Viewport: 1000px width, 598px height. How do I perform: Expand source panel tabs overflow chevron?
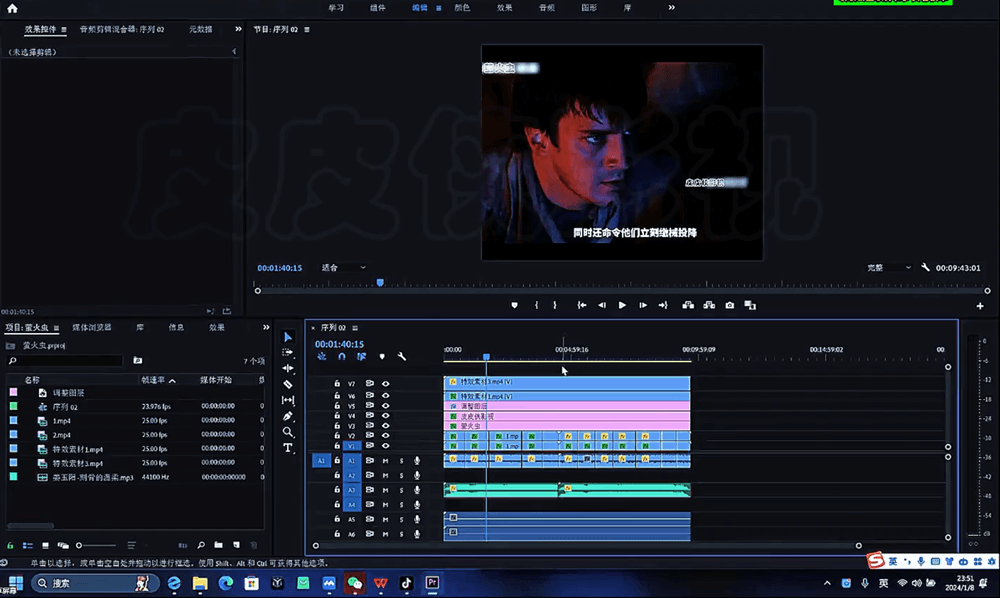coord(239,29)
